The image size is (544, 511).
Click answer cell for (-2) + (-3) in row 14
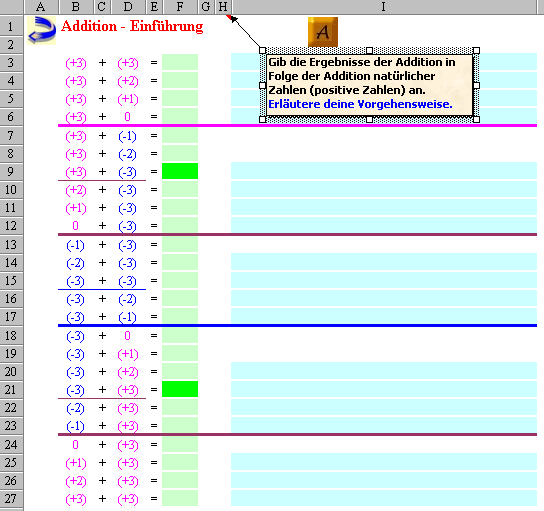[x=180, y=263]
